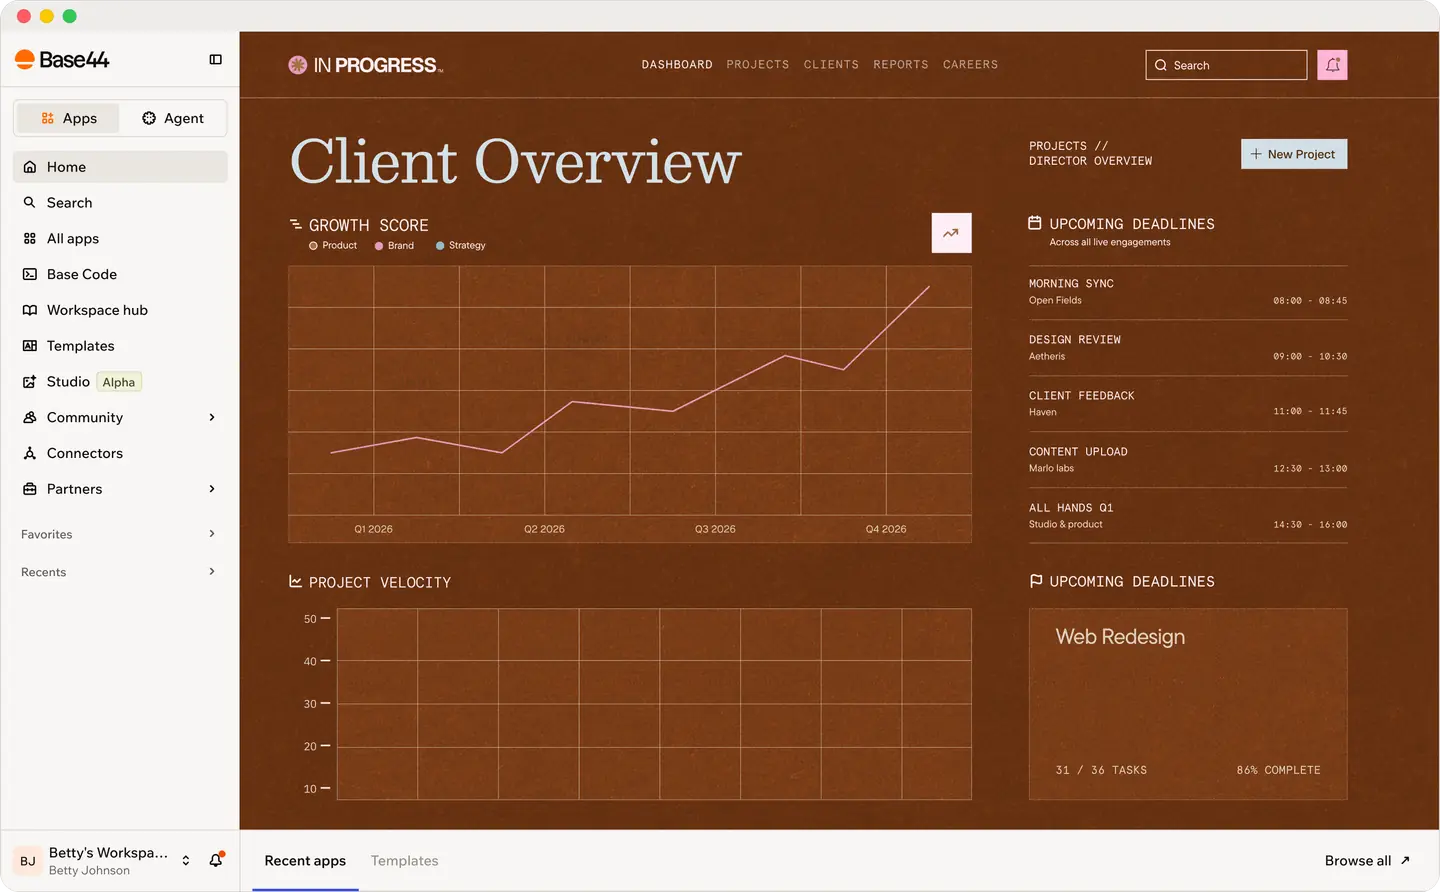The width and height of the screenshot is (1440, 892).
Task: Click the Browse all link
Action: coord(1367,861)
